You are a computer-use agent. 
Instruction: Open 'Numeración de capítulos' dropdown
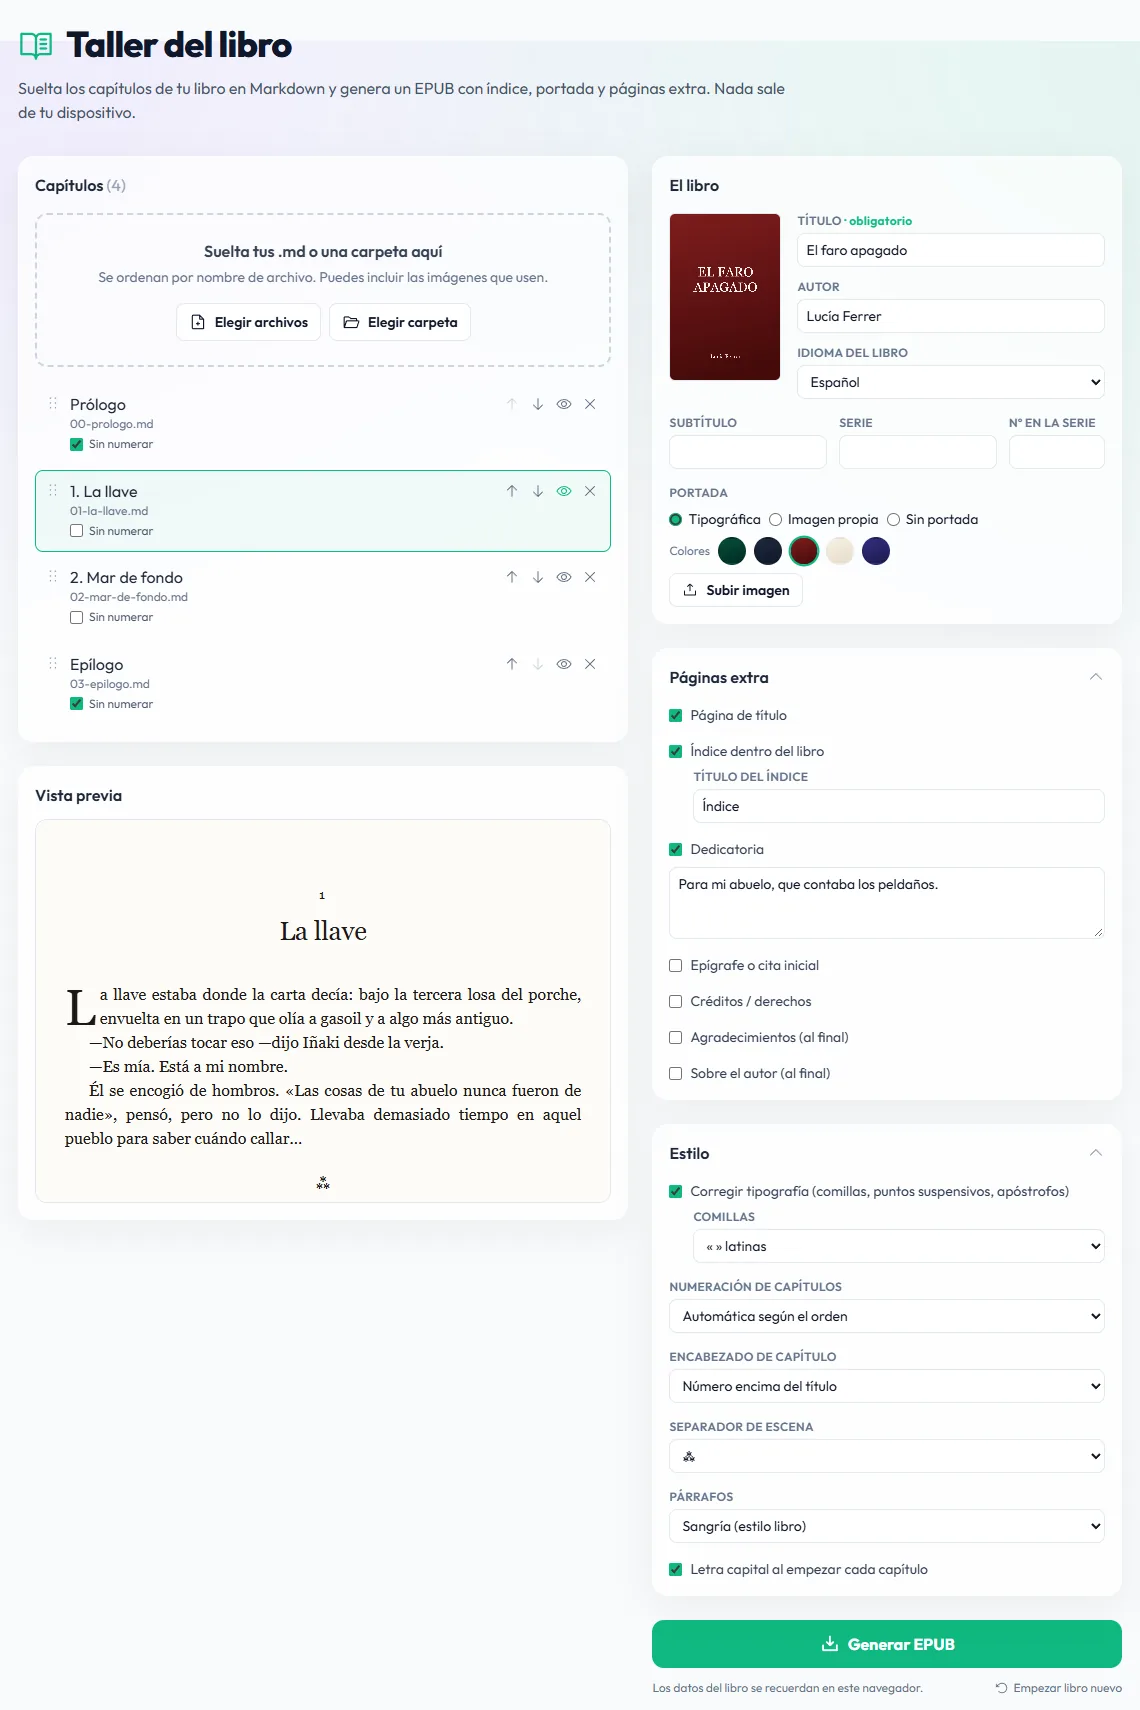(887, 1316)
